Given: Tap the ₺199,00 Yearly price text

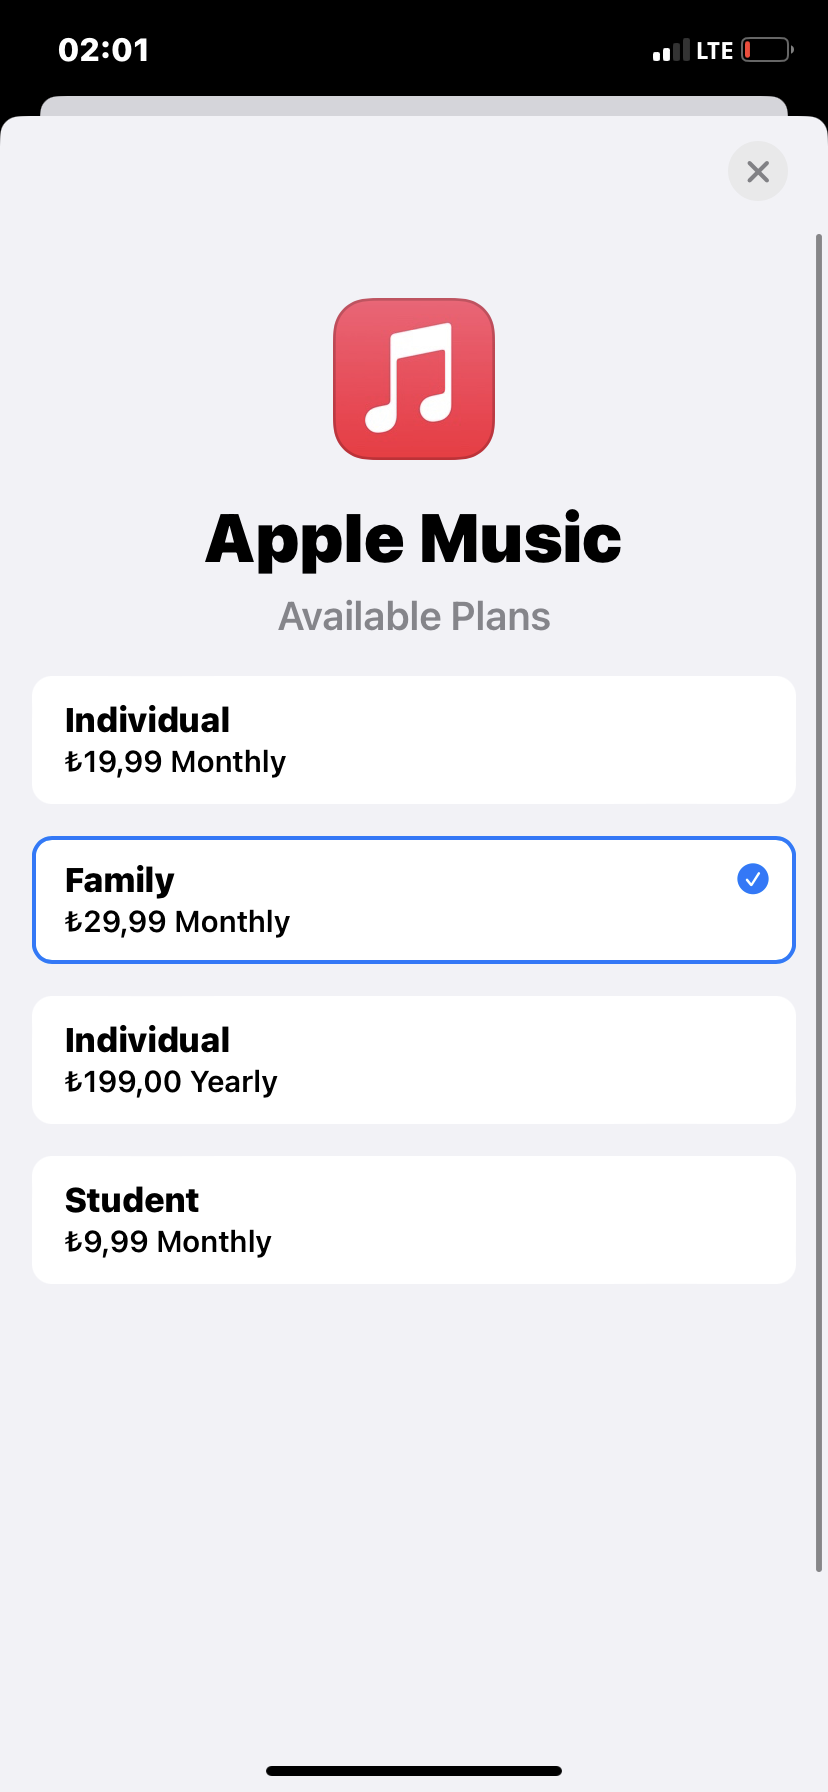Looking at the screenshot, I should click(x=171, y=1081).
